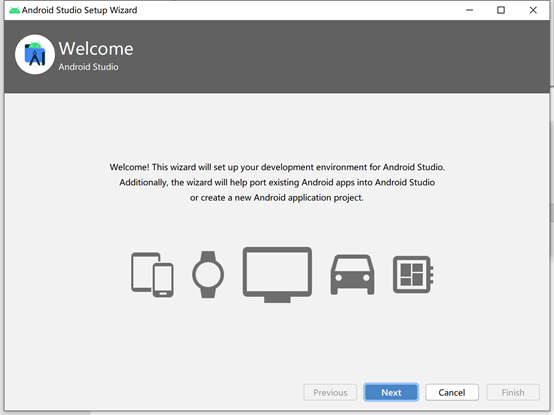
Task: Click the 'Android Studio Setup Wizard' window title
Action: 79,10
